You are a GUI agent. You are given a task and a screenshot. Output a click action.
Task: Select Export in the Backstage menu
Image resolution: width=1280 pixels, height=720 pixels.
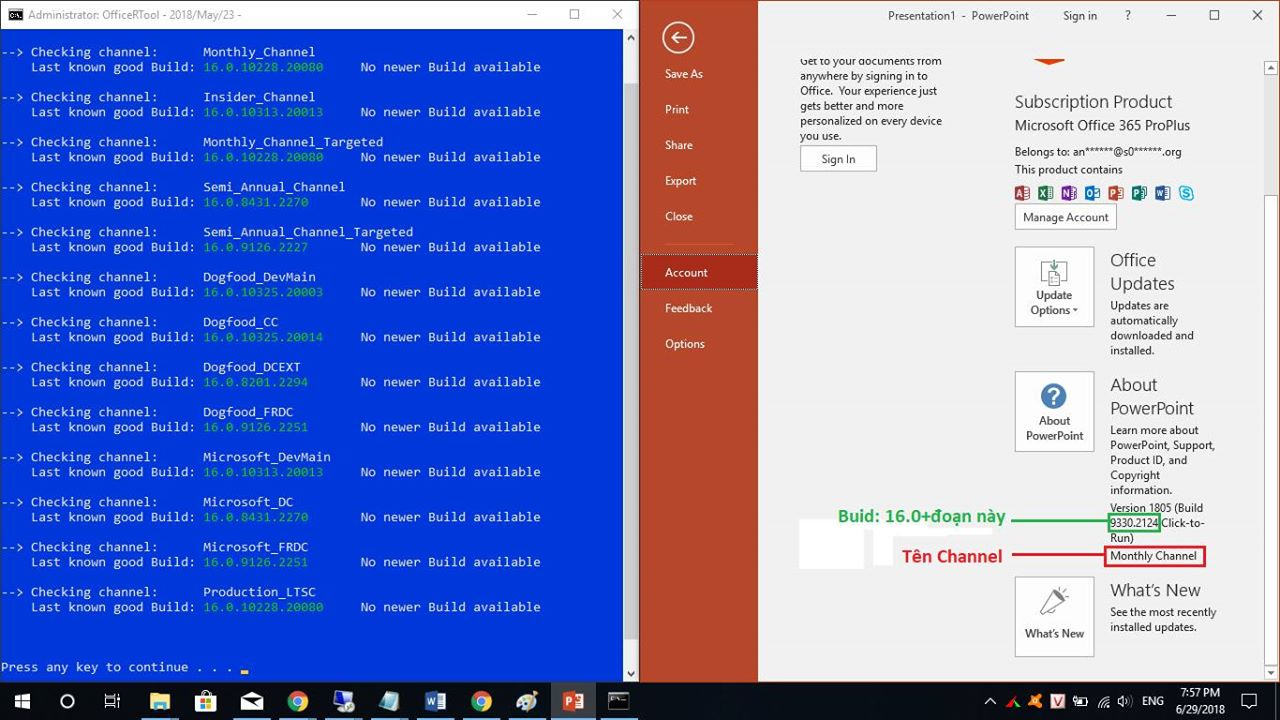[x=681, y=181]
